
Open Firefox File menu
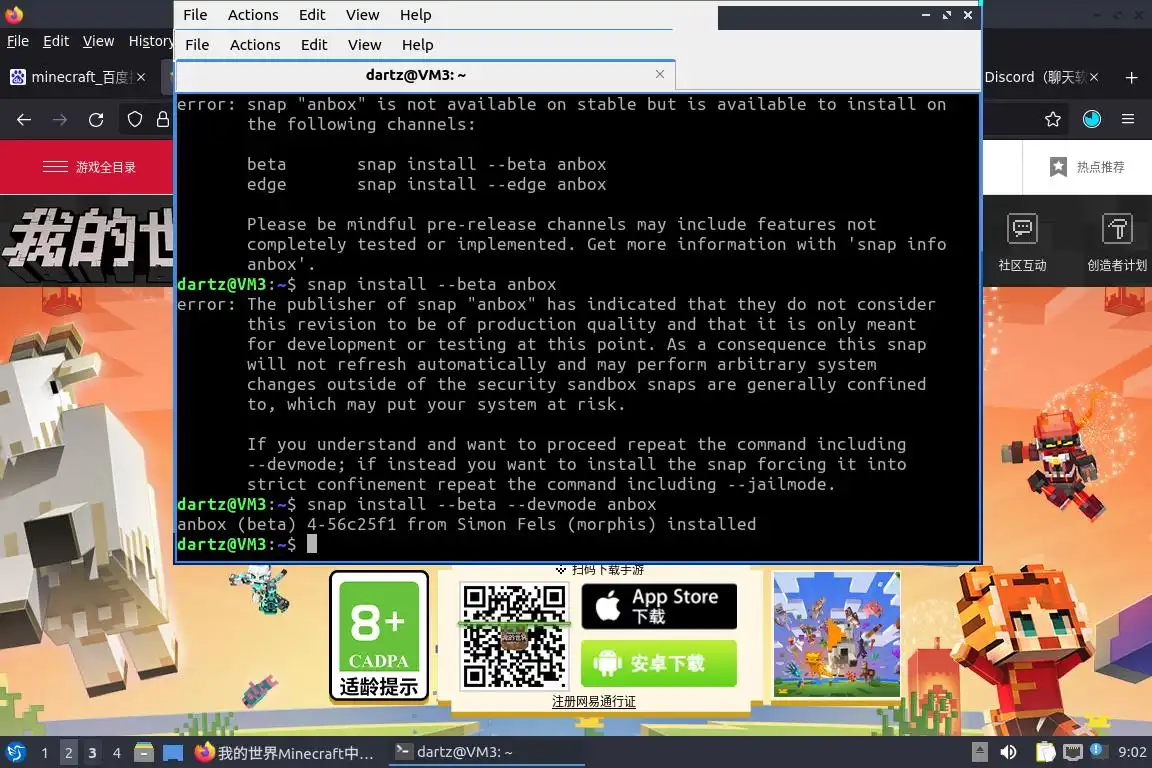coord(18,41)
